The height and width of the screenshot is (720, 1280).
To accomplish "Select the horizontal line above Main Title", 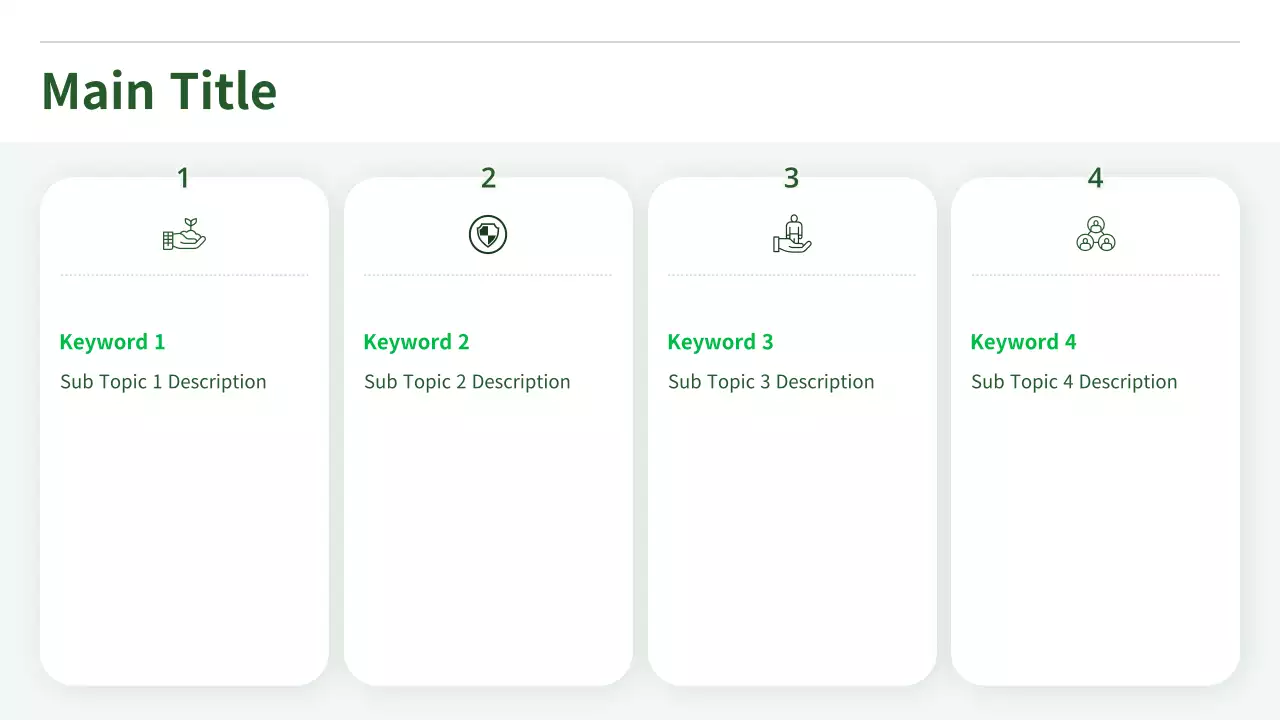I will pos(640,42).
